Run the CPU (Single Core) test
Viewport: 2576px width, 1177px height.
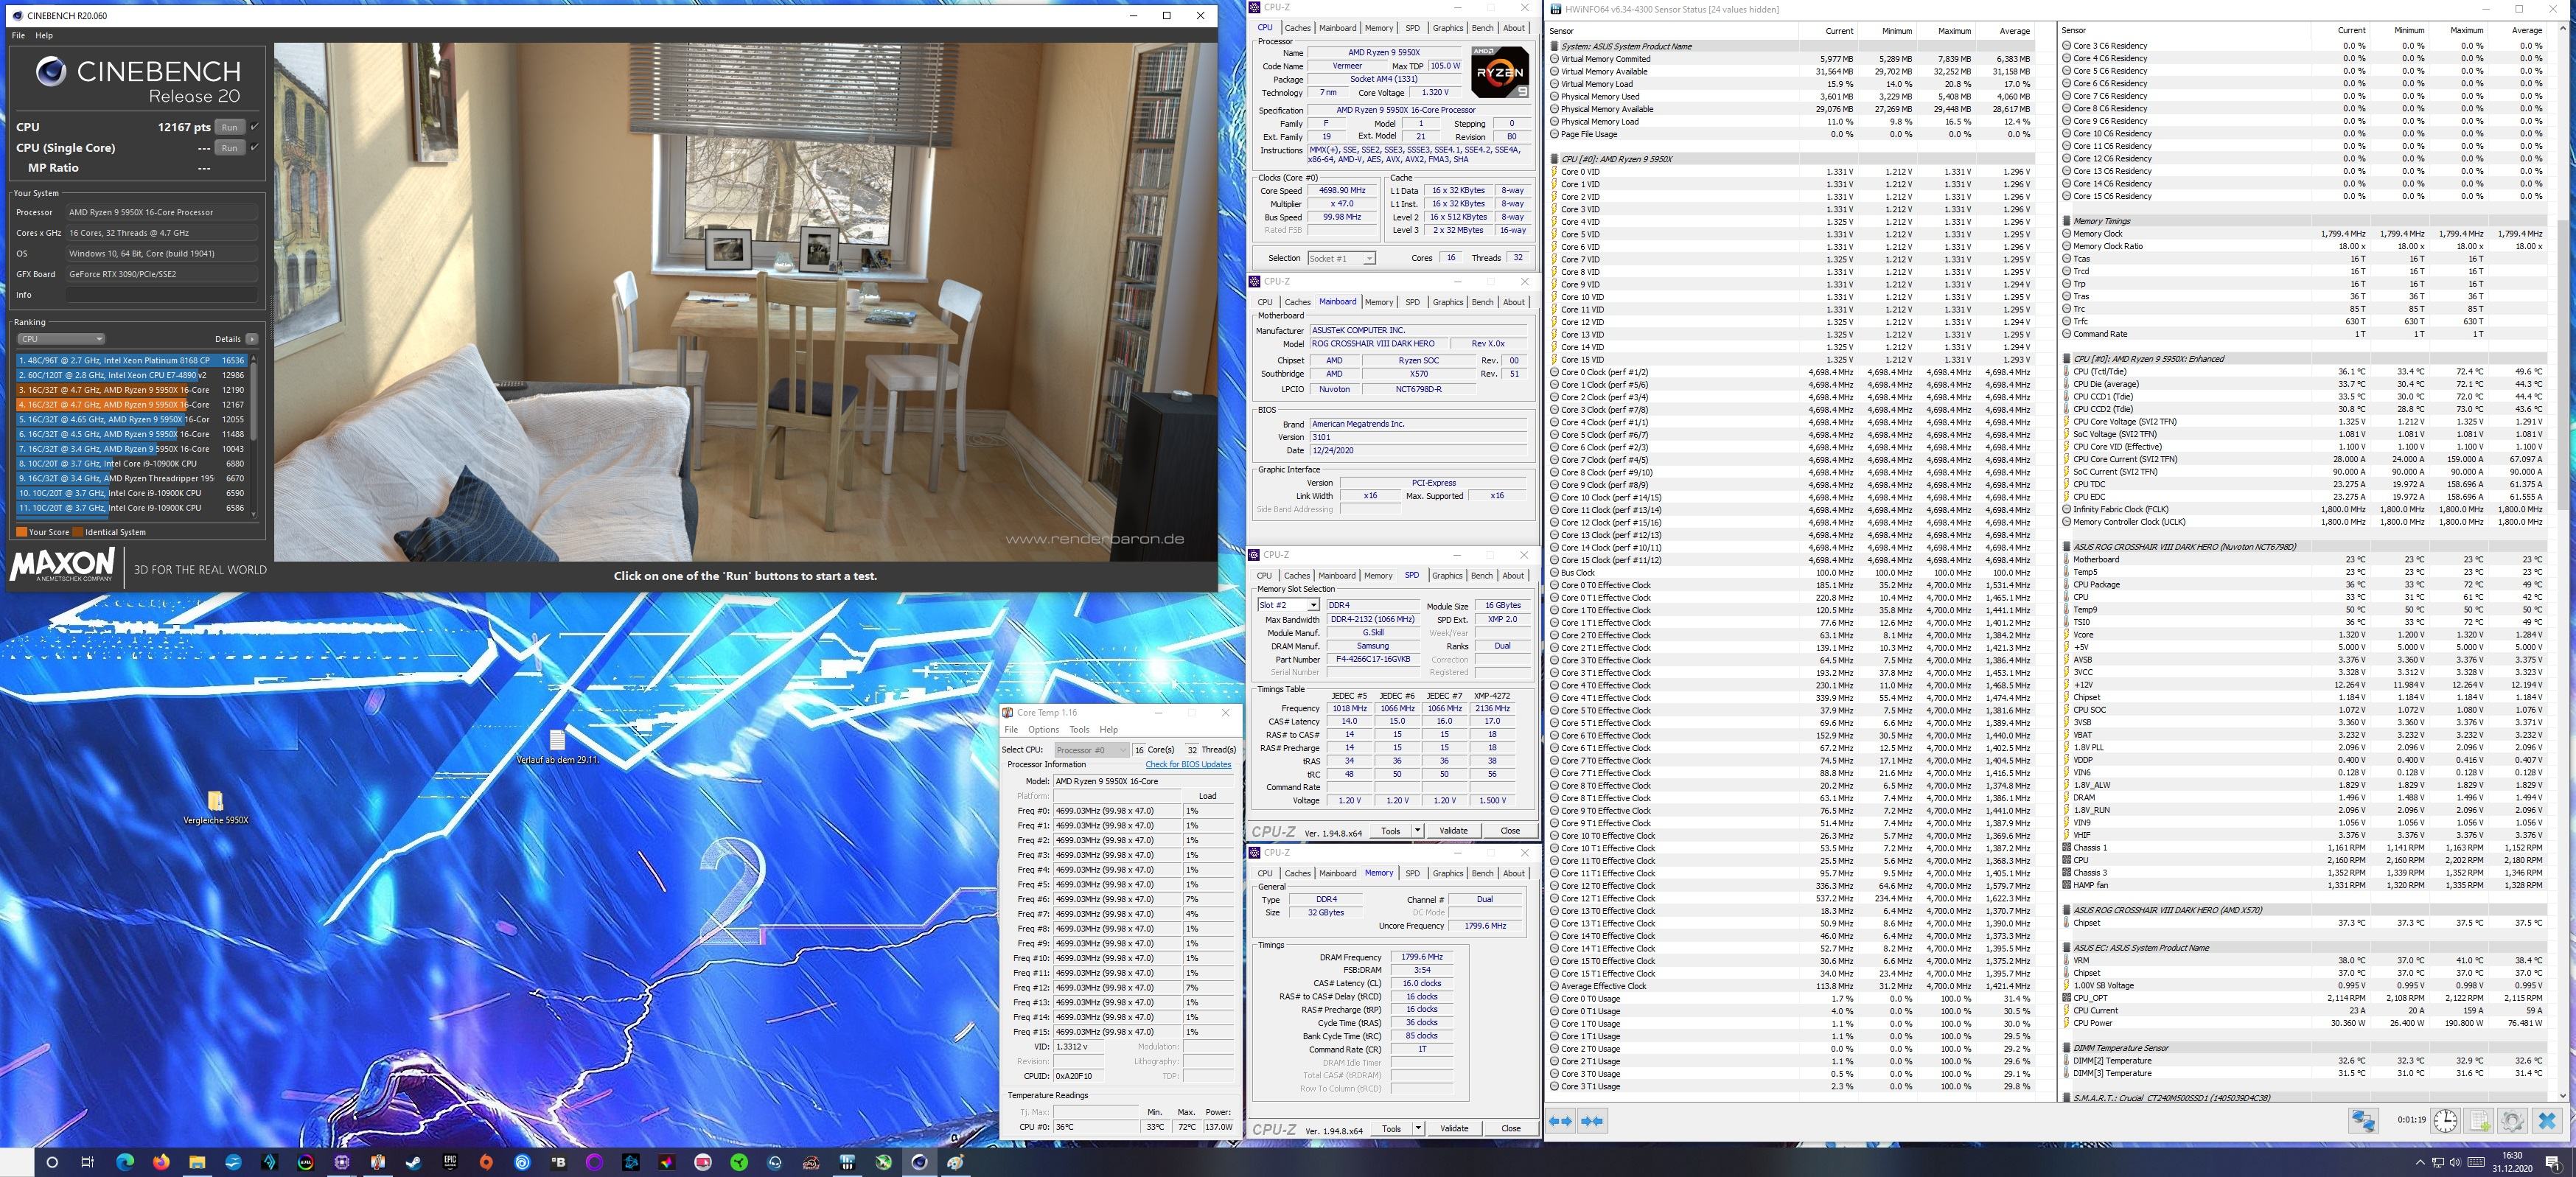pos(229,148)
